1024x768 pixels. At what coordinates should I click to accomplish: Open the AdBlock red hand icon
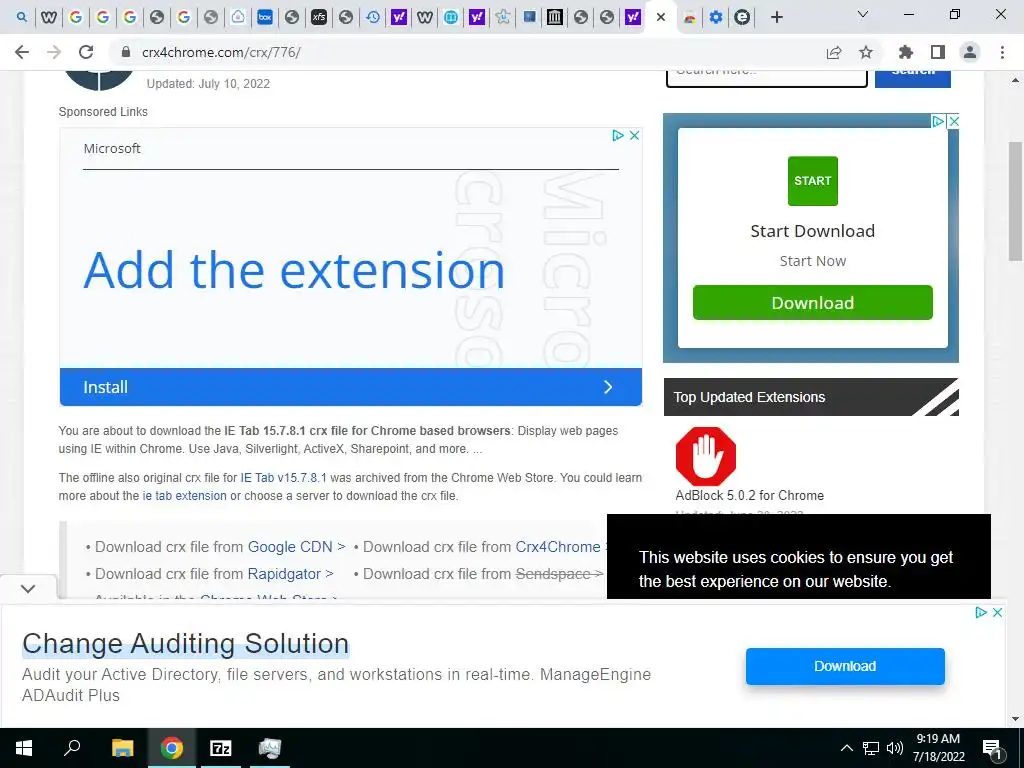[706, 456]
